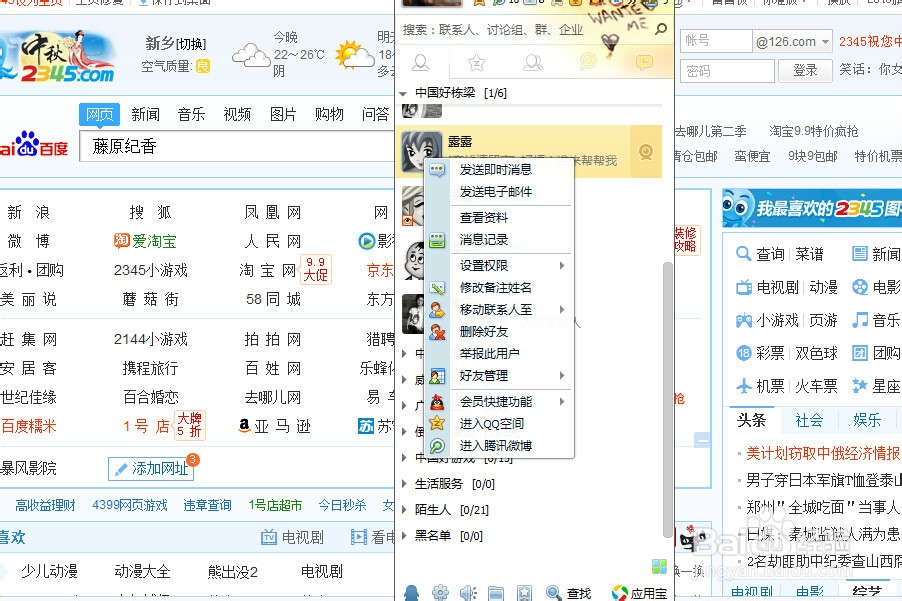Open the 亚马逊 Amazon site link
Screen dimensions: 902x601
pyautogui.click(x=274, y=426)
